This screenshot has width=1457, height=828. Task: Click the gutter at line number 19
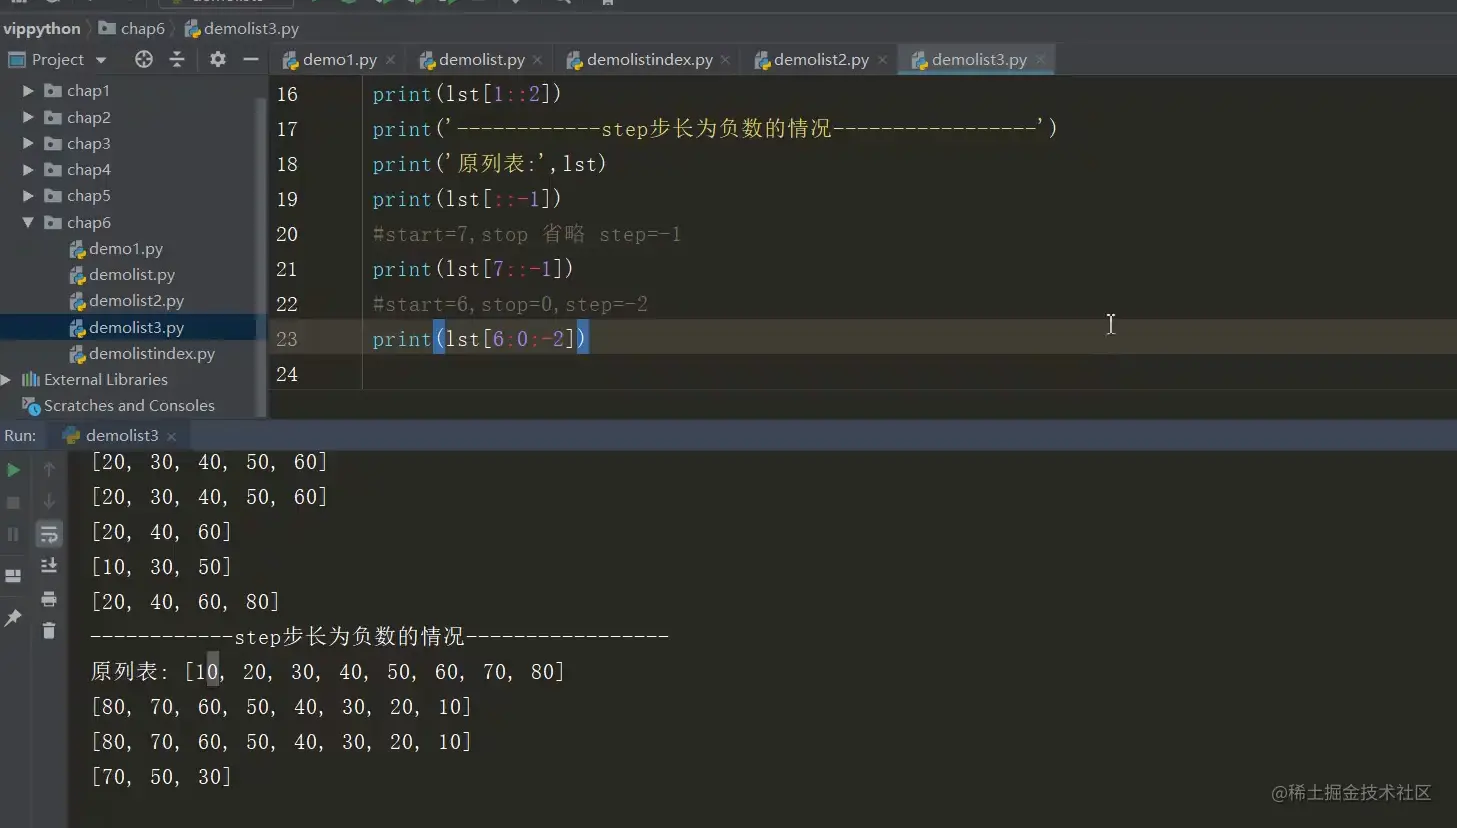[287, 199]
